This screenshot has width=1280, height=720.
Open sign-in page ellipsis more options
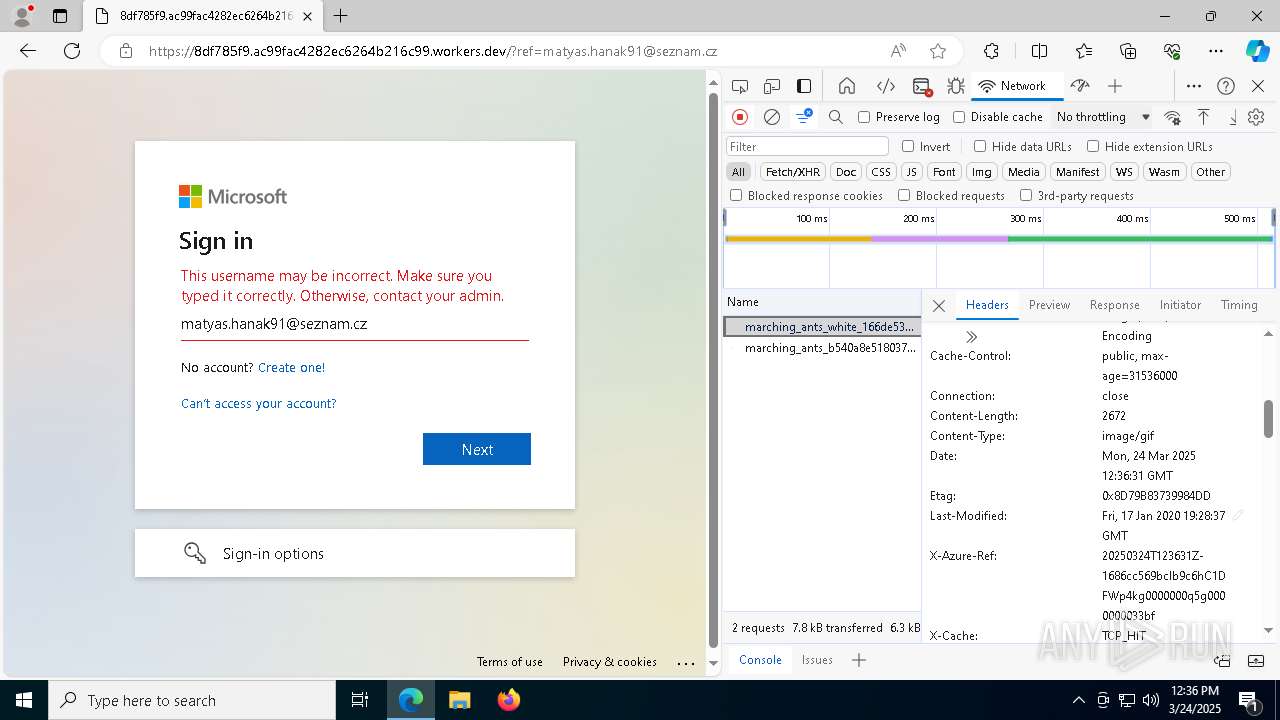pos(685,663)
